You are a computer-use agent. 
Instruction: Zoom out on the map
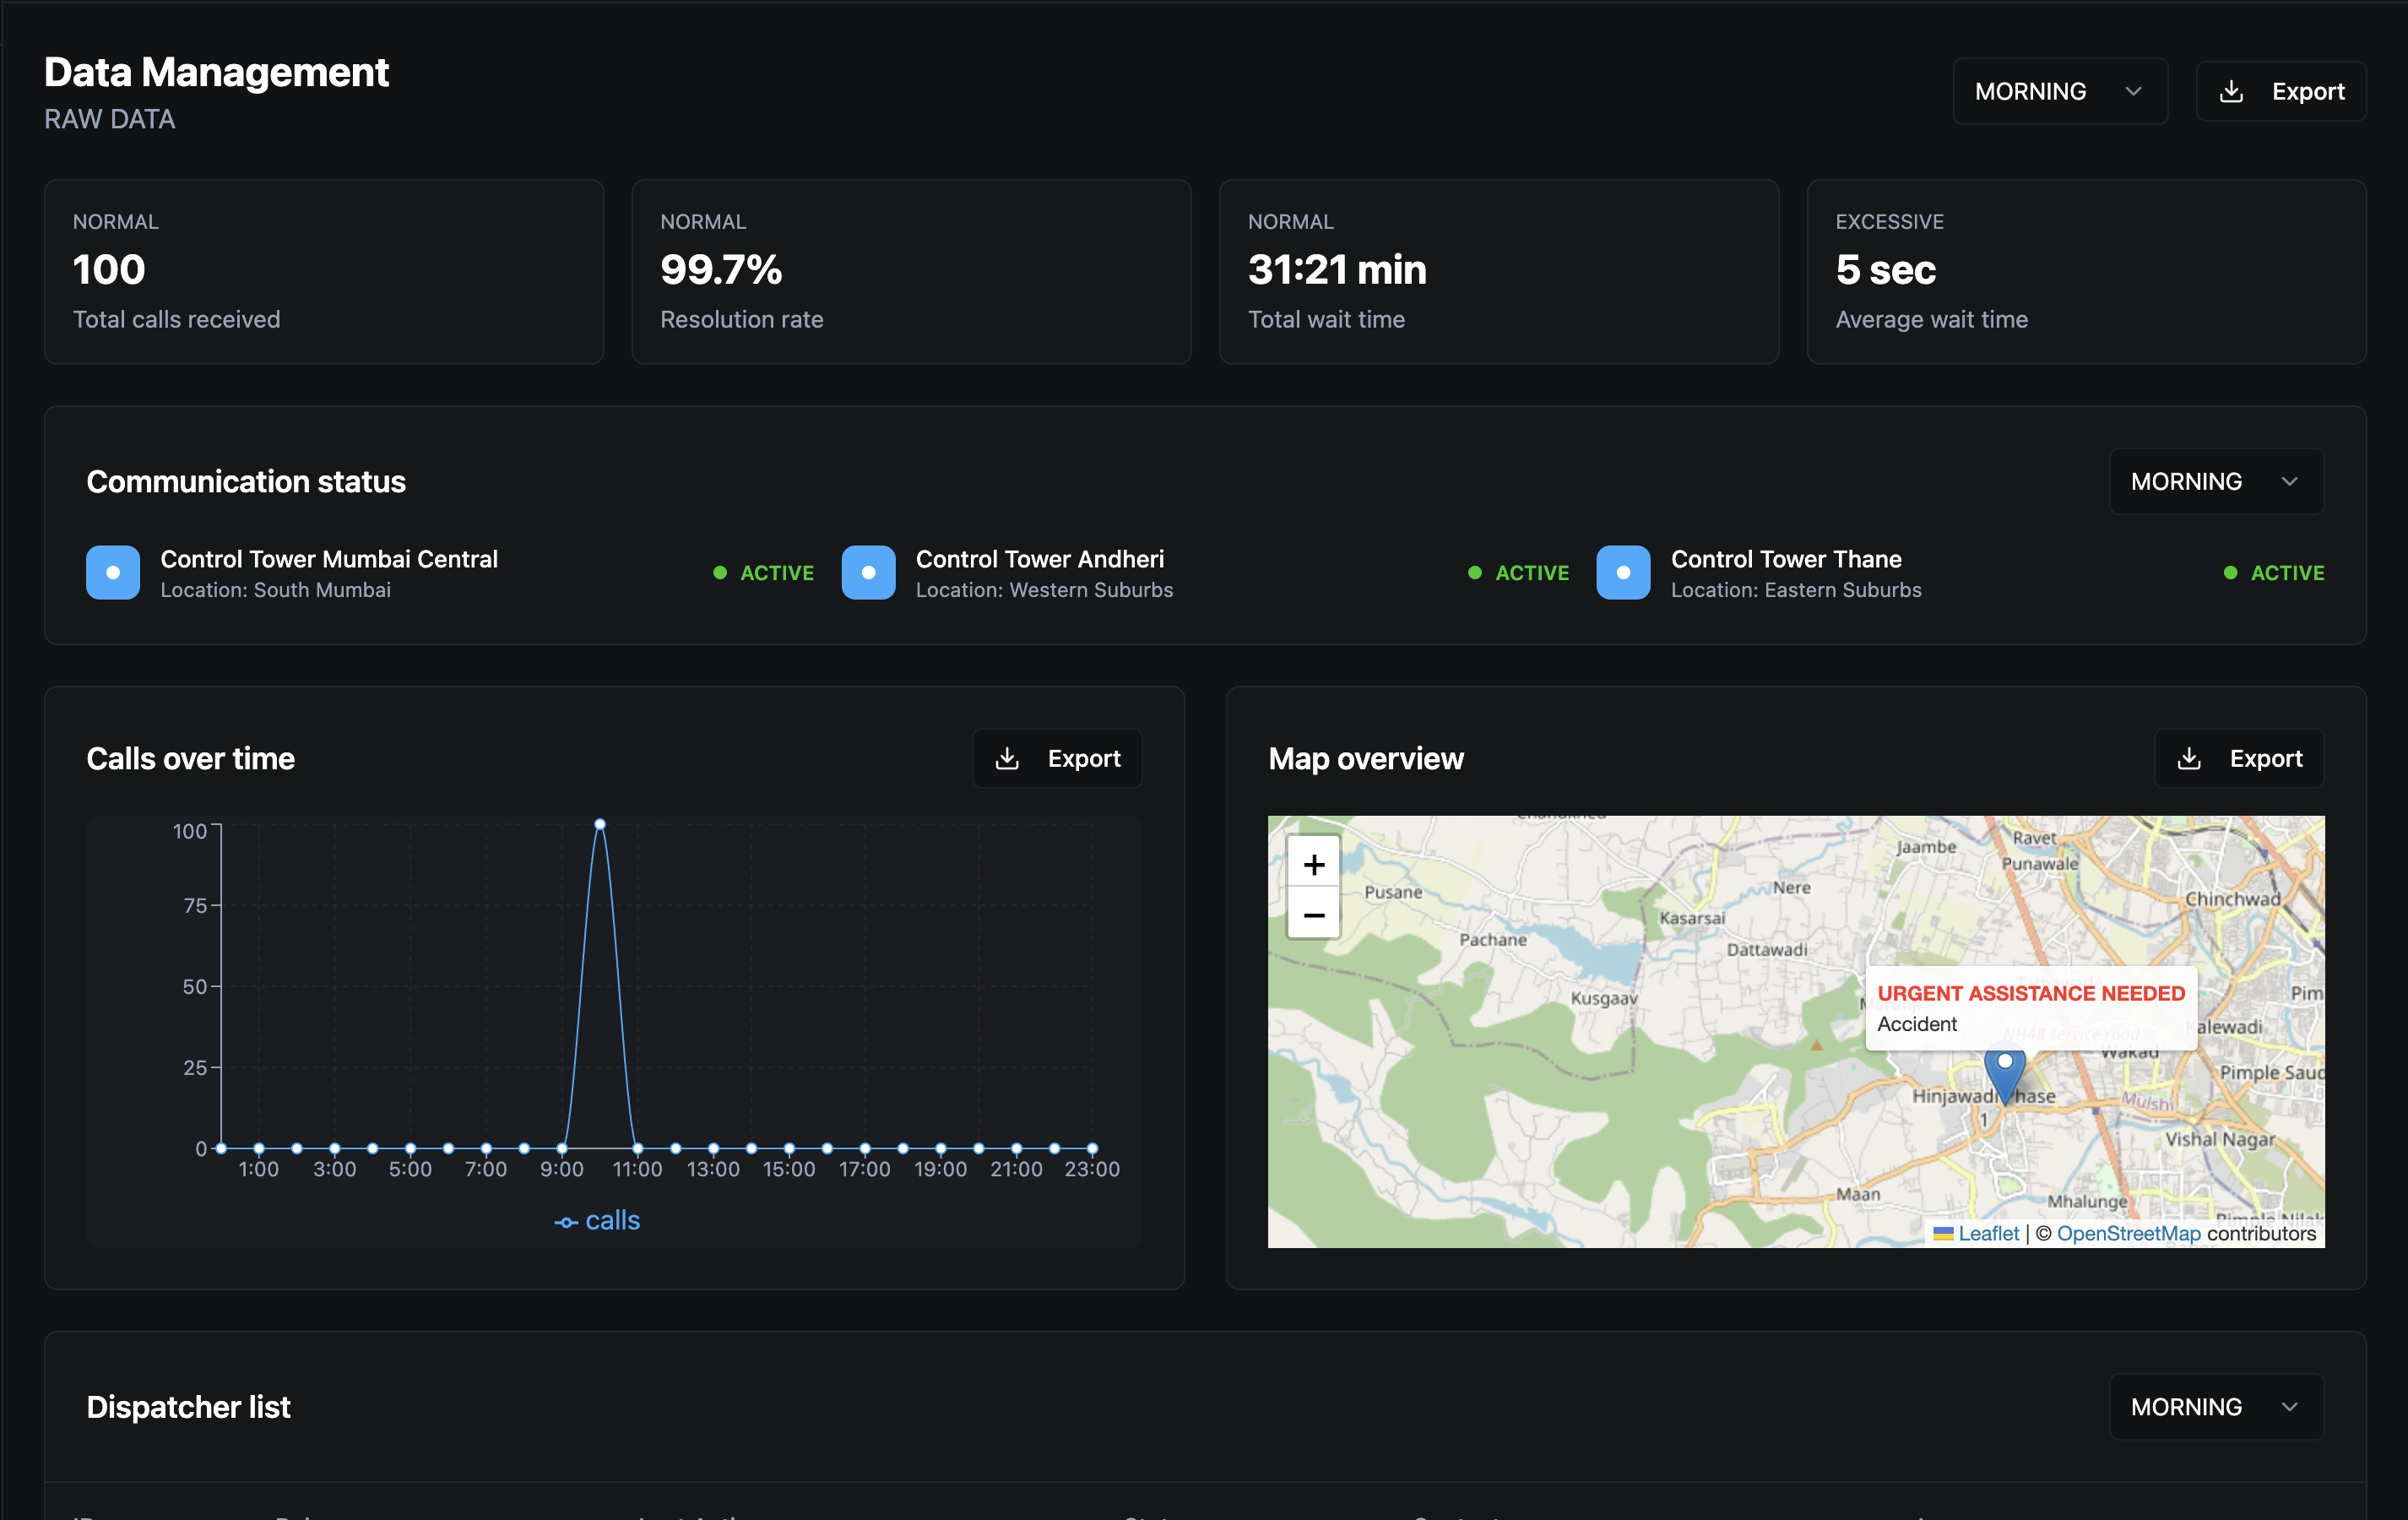(x=1314, y=914)
